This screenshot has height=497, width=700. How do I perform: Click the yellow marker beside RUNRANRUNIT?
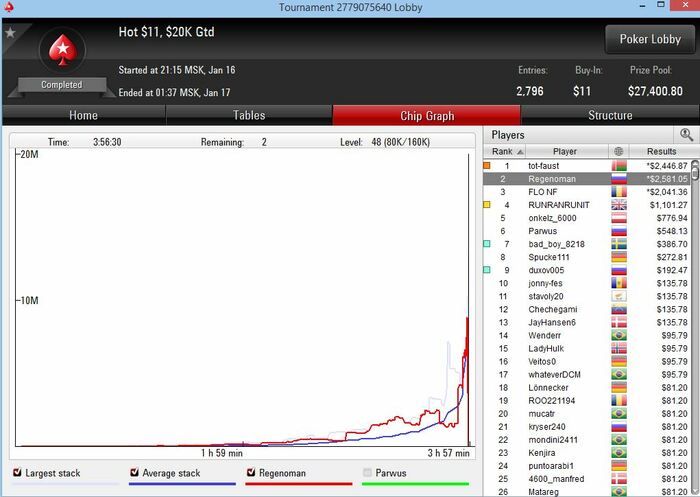pos(487,205)
